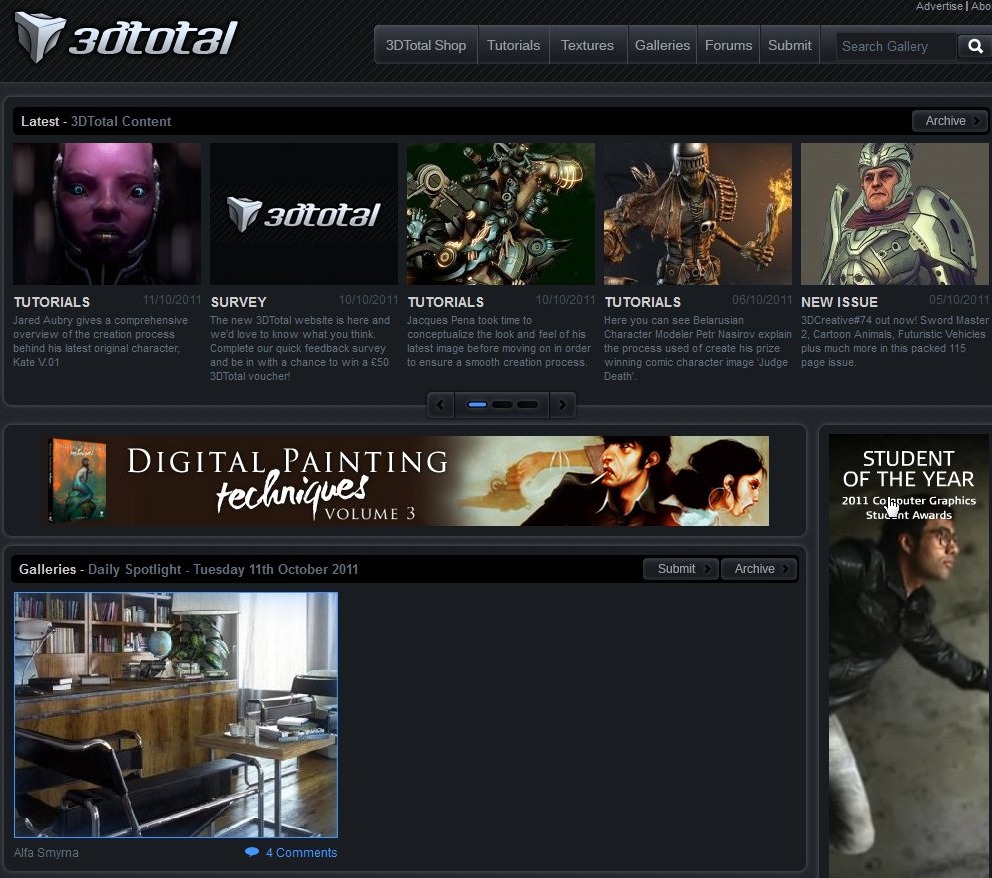Image resolution: width=992 pixels, height=878 pixels.
Task: Click the TUTORIALS heading dated 11/10/2011
Action: coord(52,302)
